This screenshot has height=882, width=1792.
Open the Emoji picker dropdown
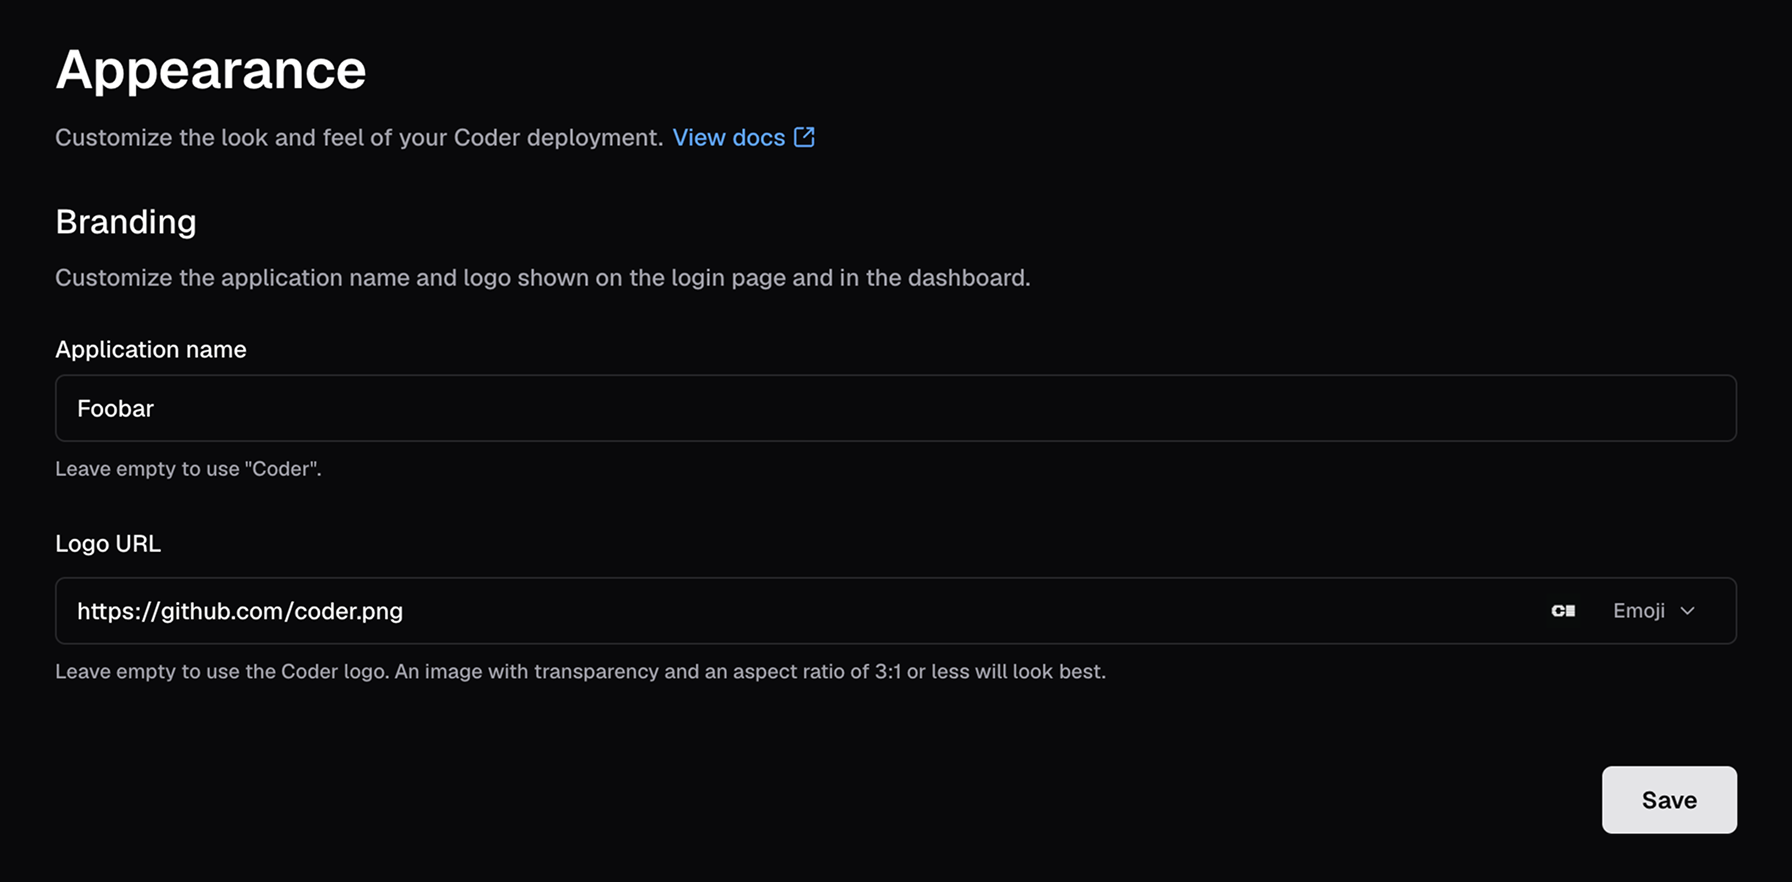pos(1654,611)
